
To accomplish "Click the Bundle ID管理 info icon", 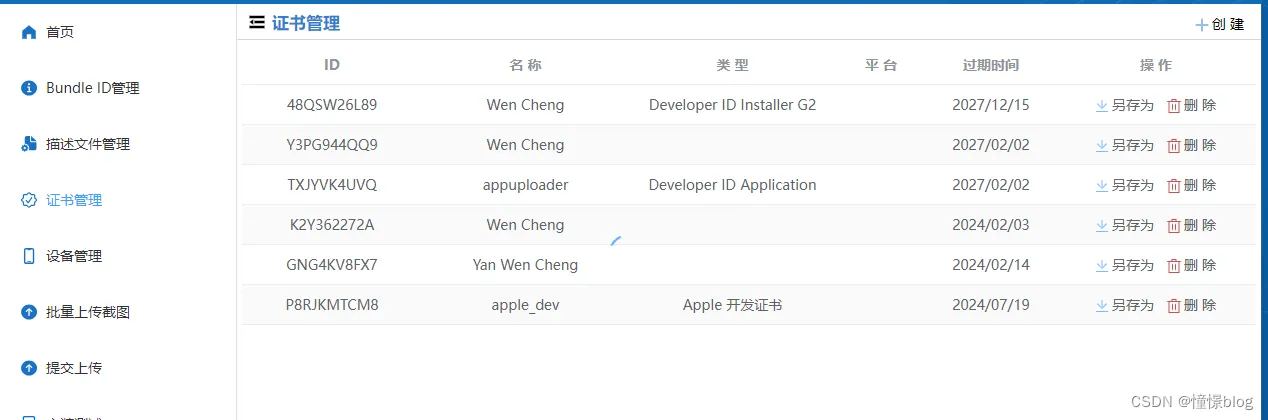I will (29, 88).
